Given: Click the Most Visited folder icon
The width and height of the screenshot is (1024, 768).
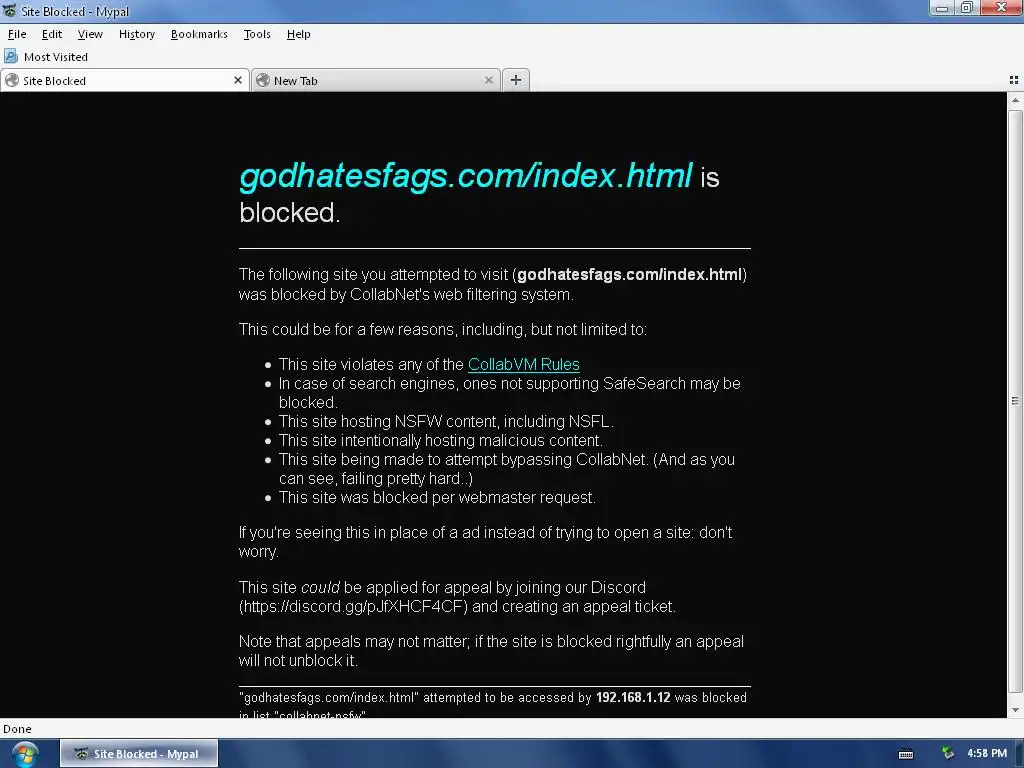Looking at the screenshot, I should (11, 57).
